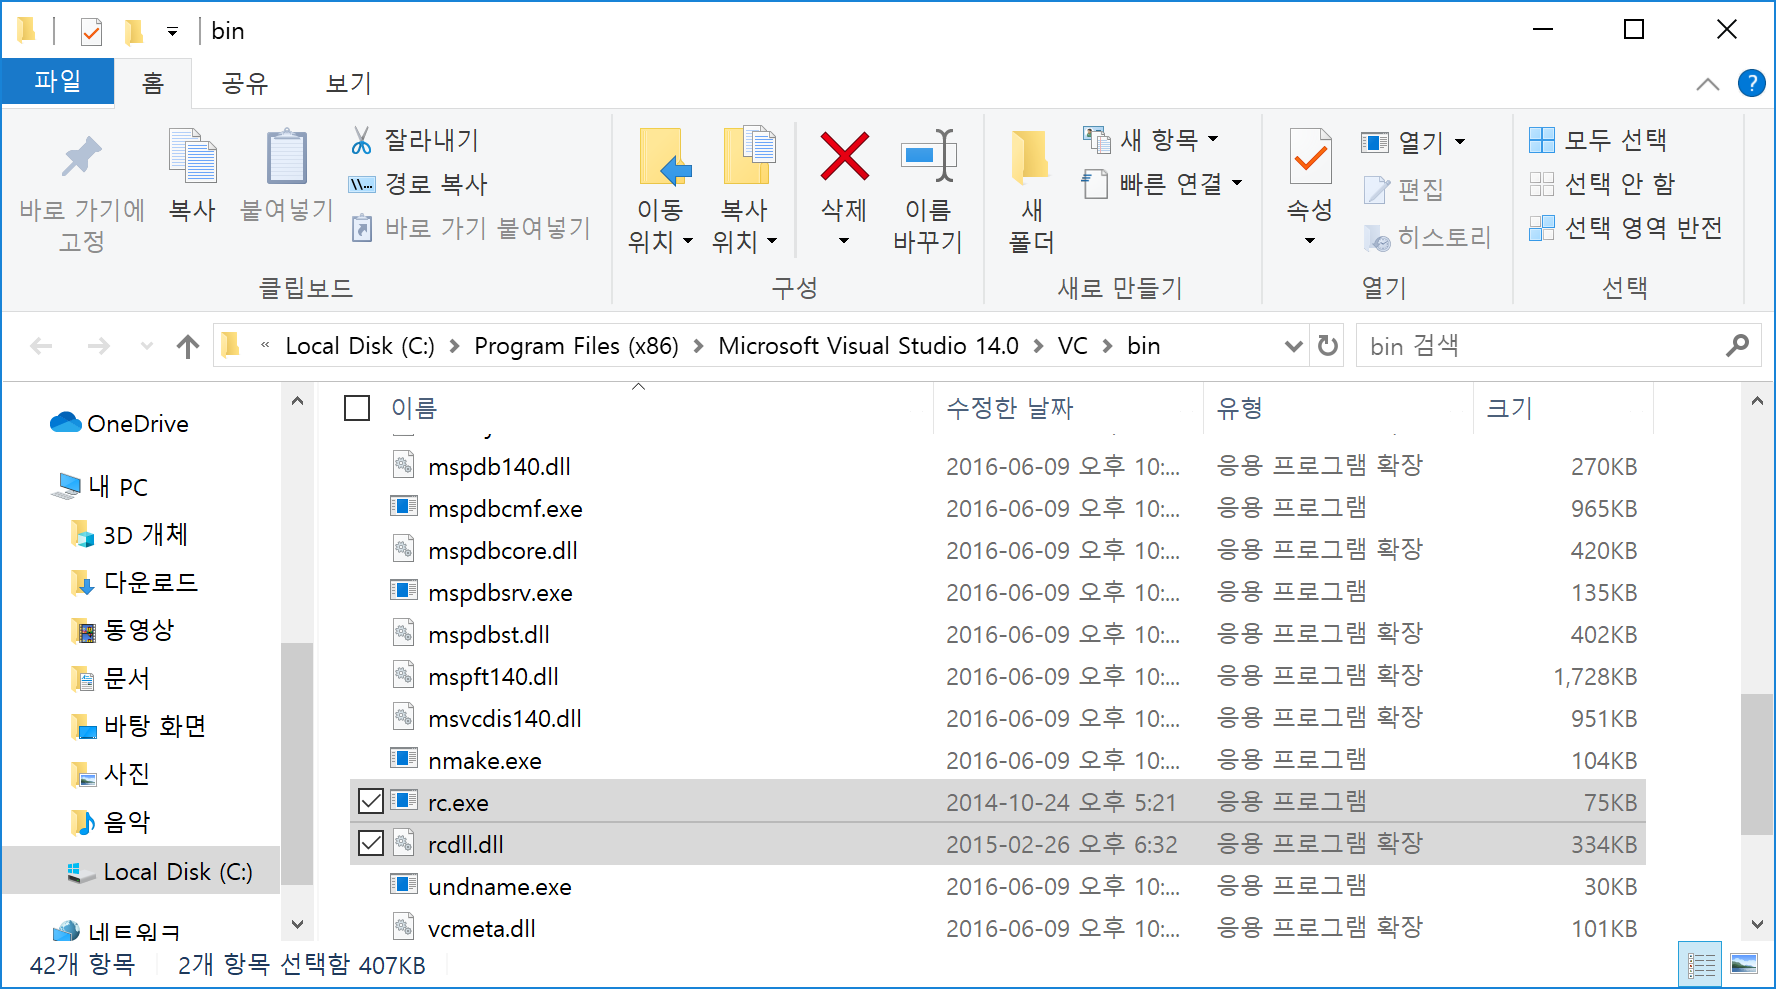1776x989 pixels.
Task: Expand the address bar history dropdown
Action: [x=1294, y=346]
